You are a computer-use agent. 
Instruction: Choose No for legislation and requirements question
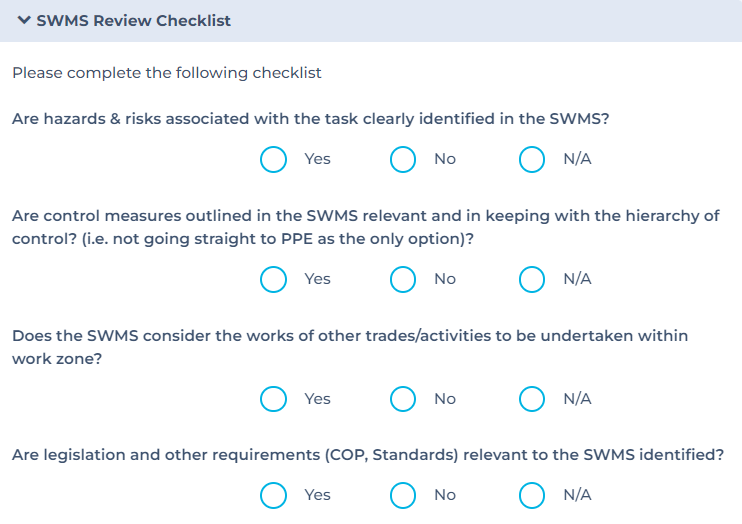click(403, 495)
